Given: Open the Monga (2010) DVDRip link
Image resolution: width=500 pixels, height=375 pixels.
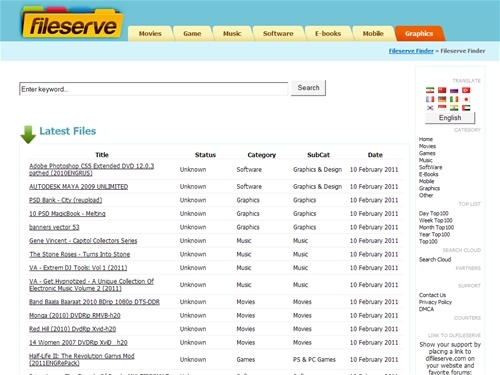Looking at the screenshot, I should [x=75, y=315].
